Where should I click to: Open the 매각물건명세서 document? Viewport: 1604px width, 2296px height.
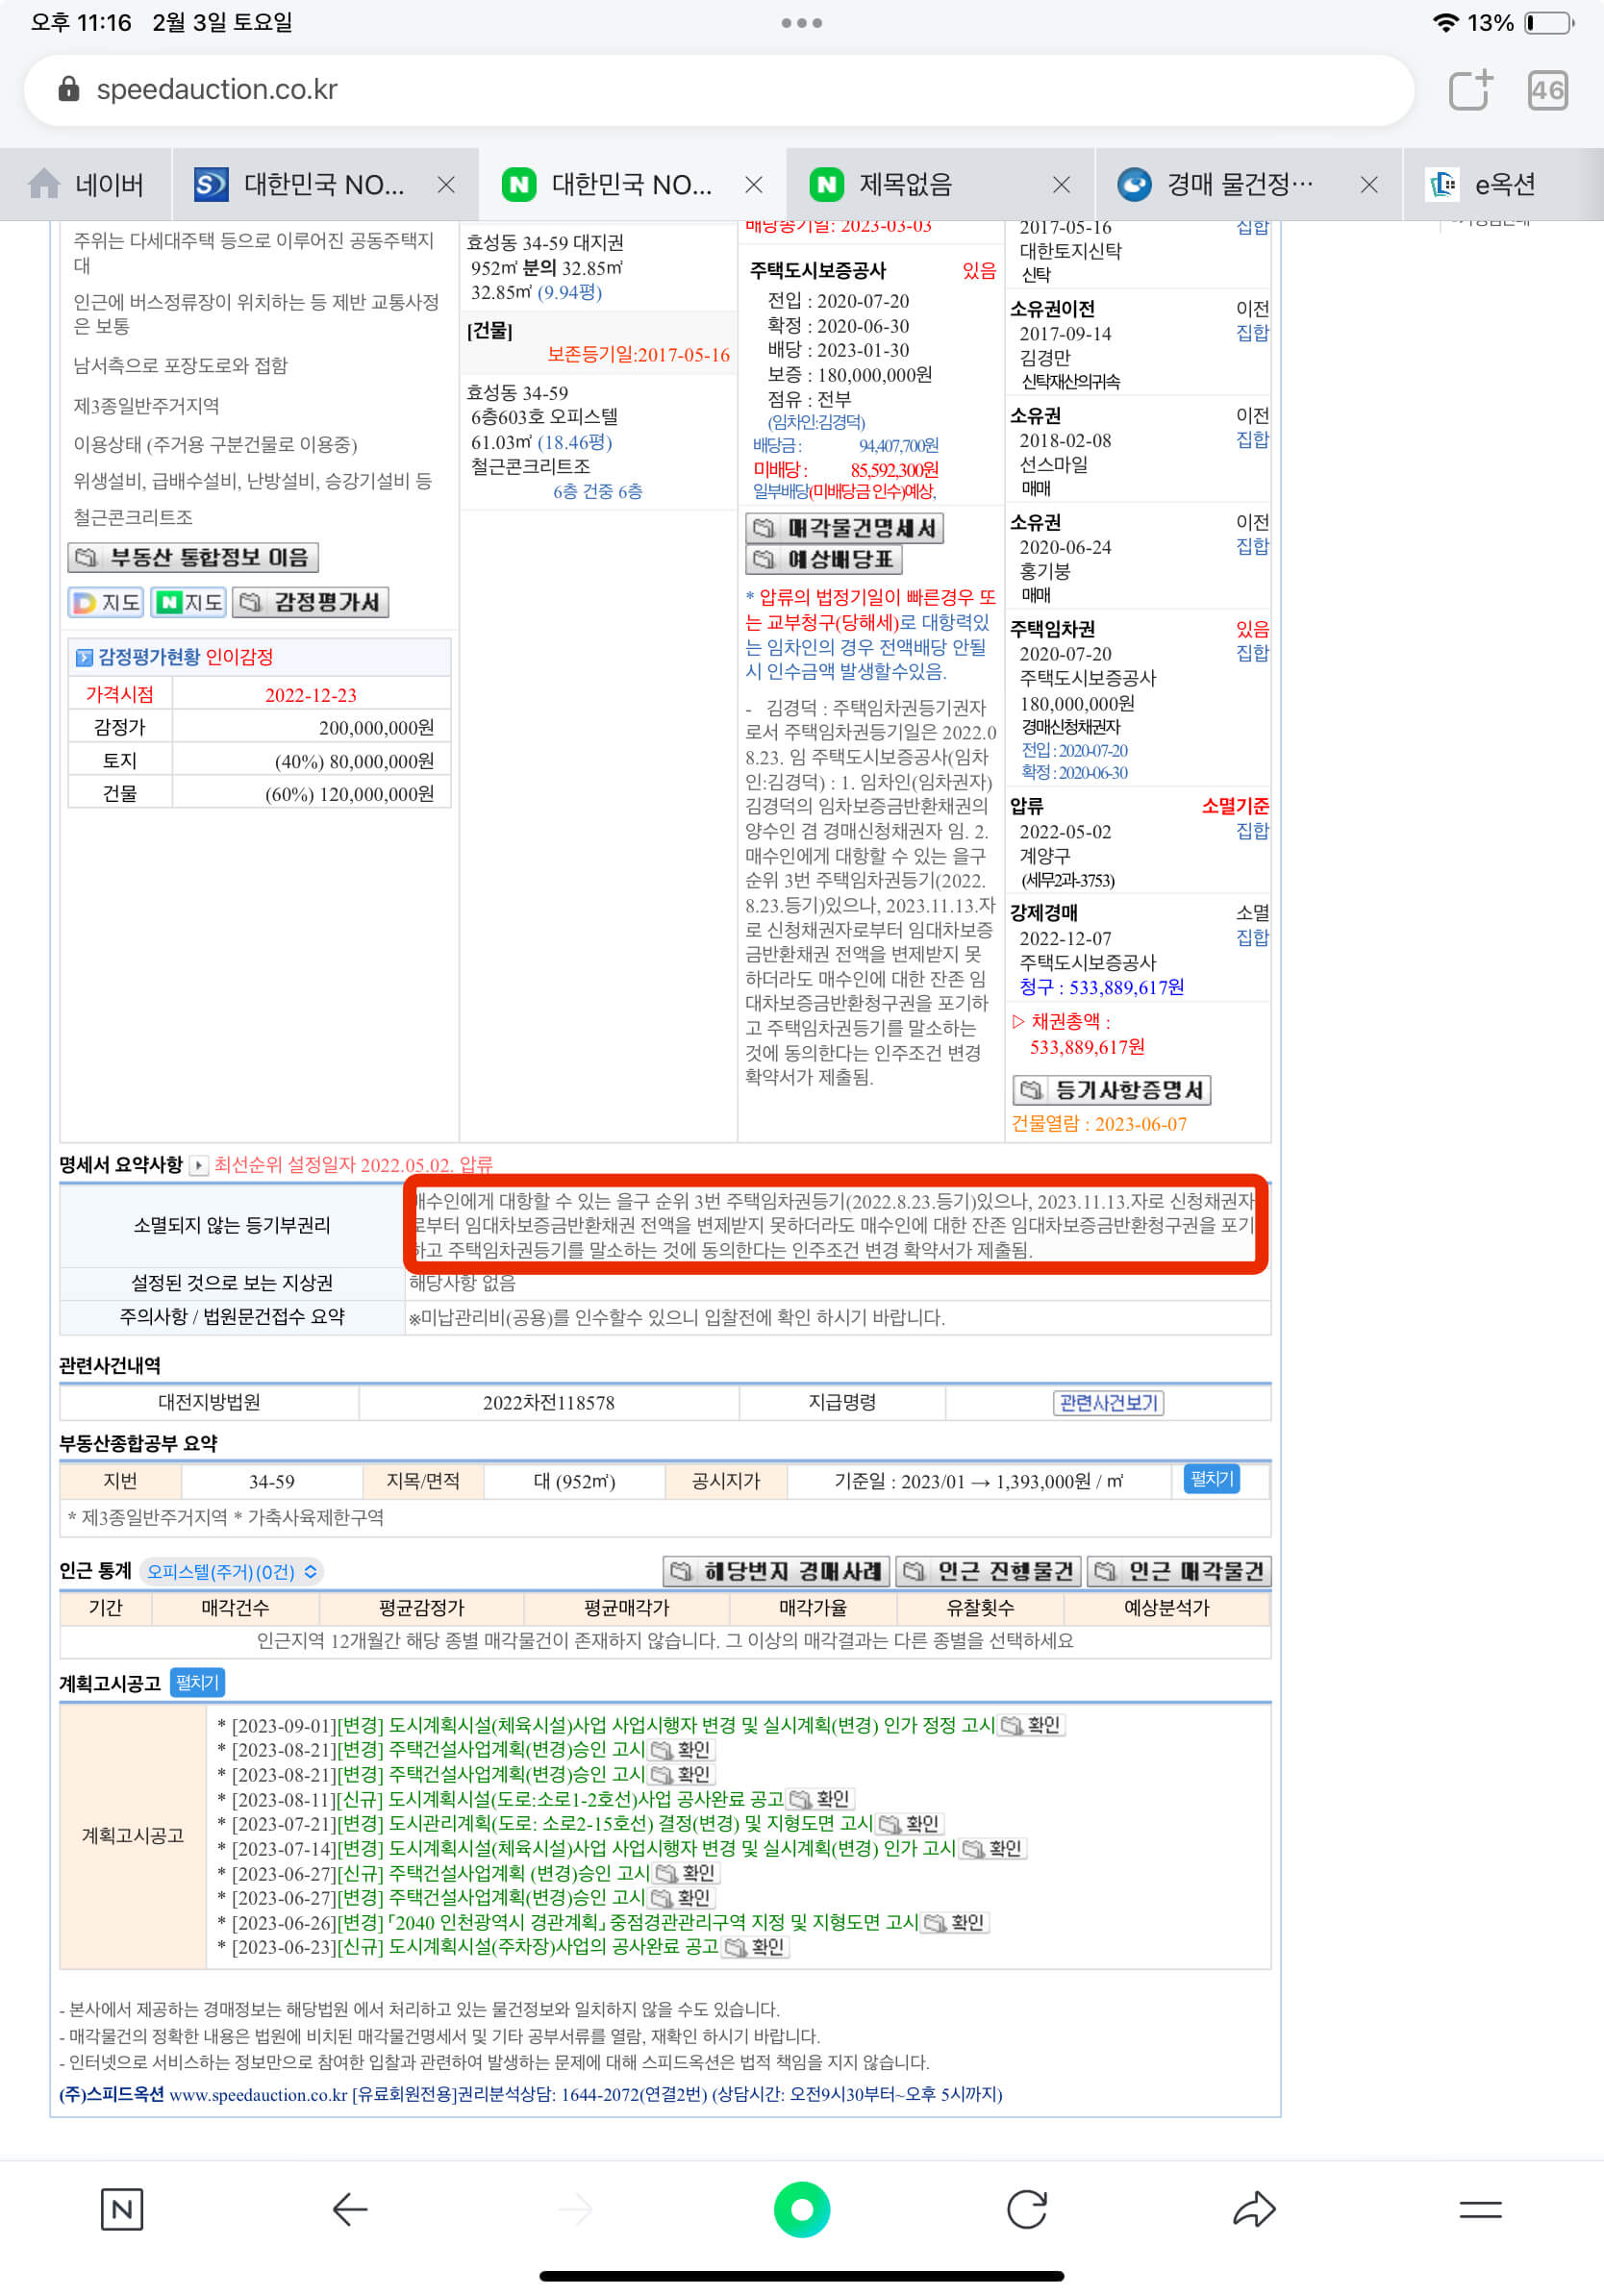click(x=844, y=528)
